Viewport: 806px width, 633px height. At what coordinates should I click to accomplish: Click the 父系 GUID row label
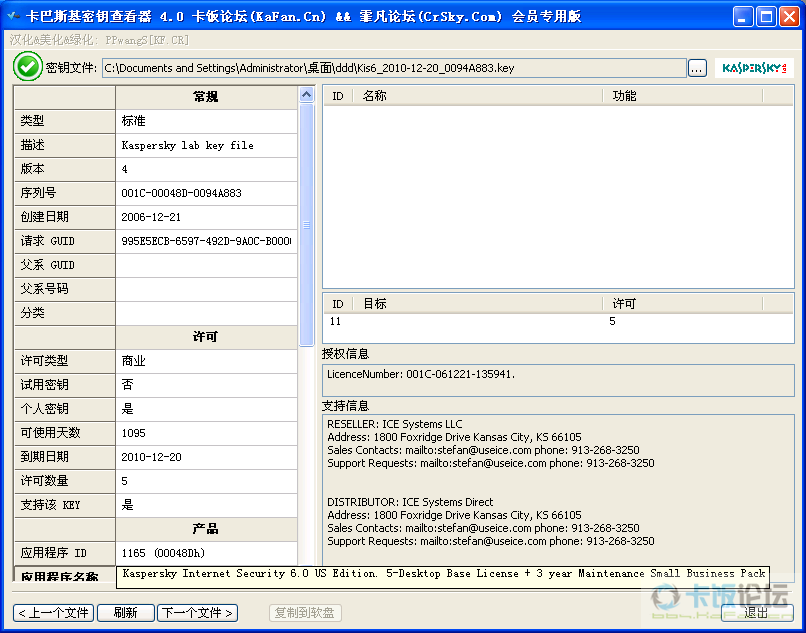click(65, 265)
